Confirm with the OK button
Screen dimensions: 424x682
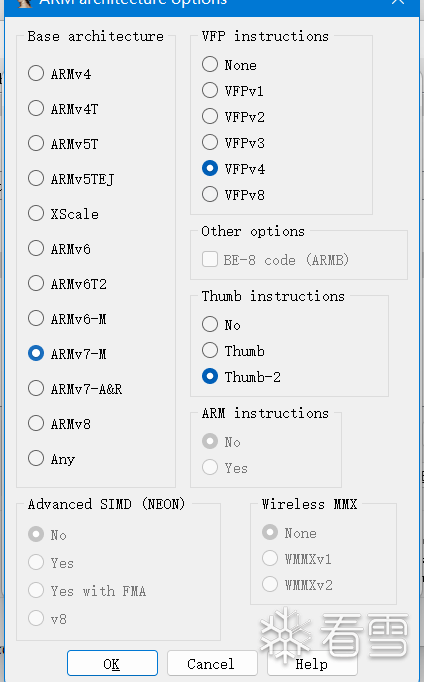pyautogui.click(x=112, y=663)
